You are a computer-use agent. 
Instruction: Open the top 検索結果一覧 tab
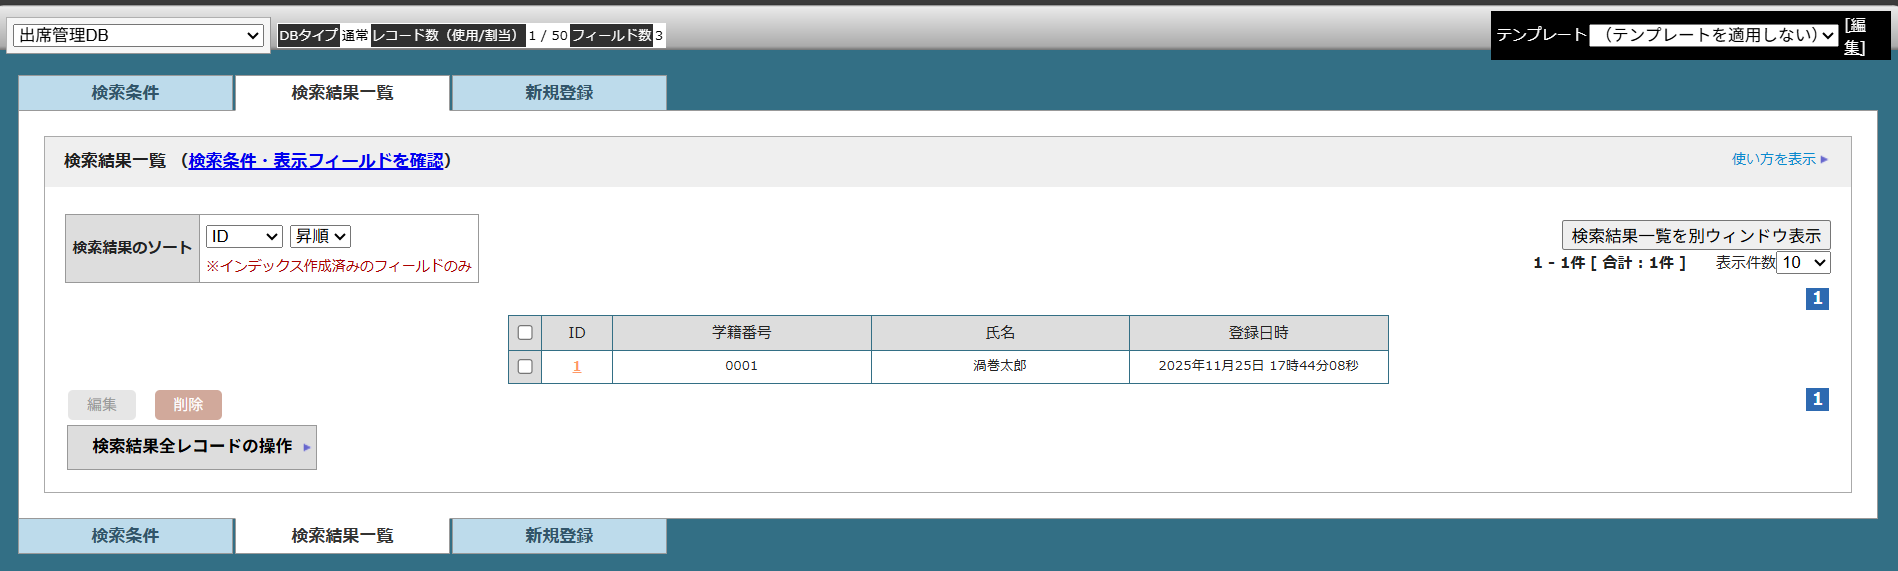pos(342,93)
